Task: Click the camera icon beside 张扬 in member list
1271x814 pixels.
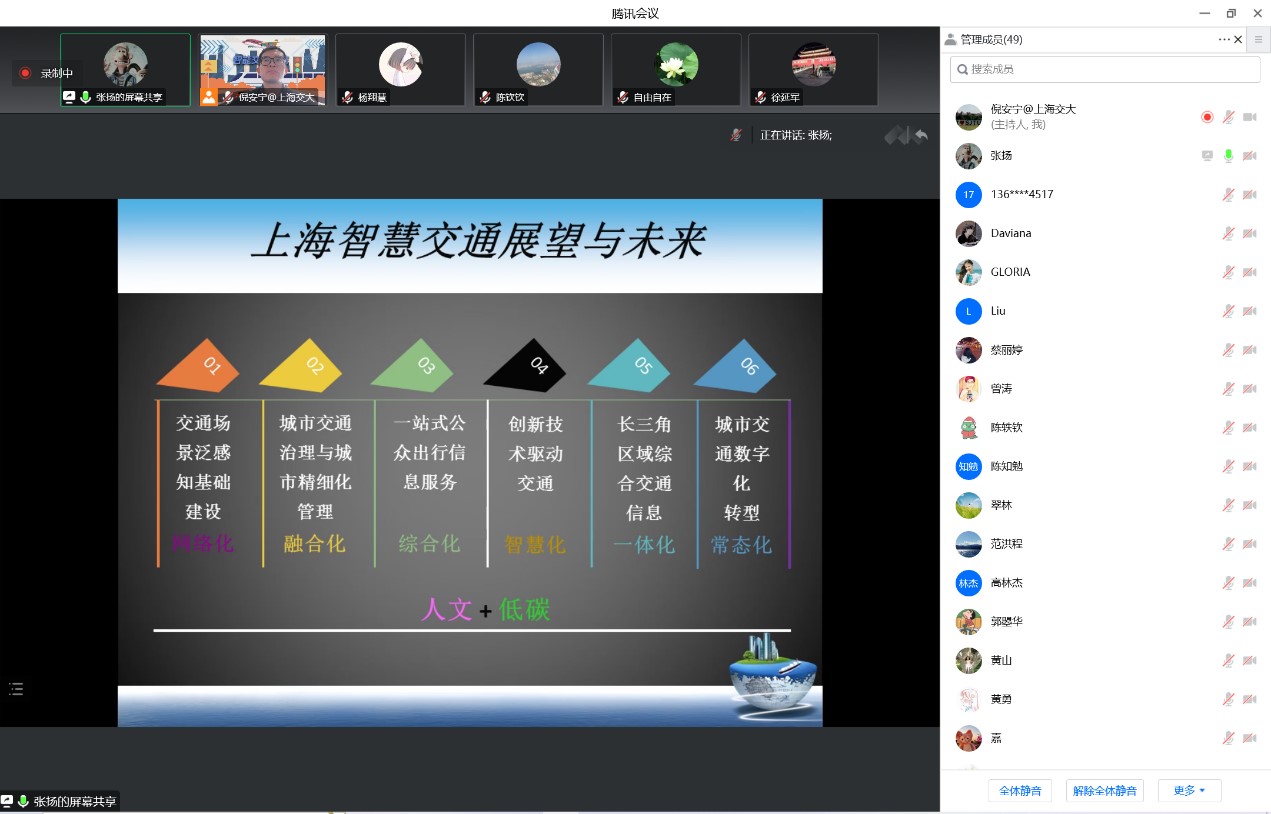Action: click(1248, 155)
